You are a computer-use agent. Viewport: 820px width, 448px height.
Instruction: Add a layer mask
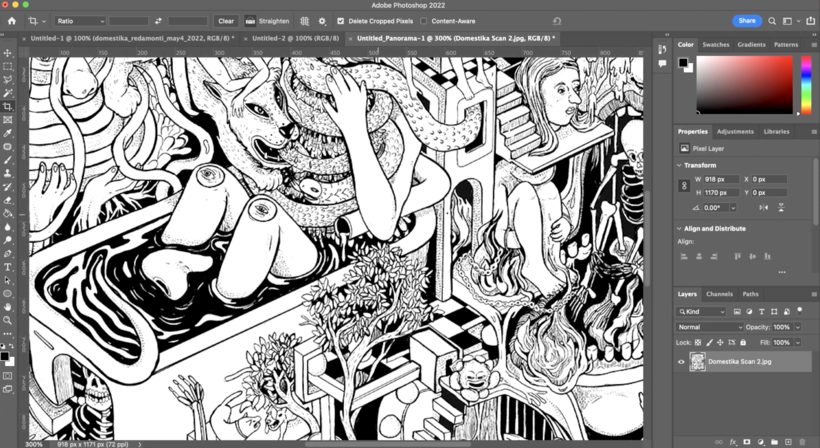tap(747, 442)
